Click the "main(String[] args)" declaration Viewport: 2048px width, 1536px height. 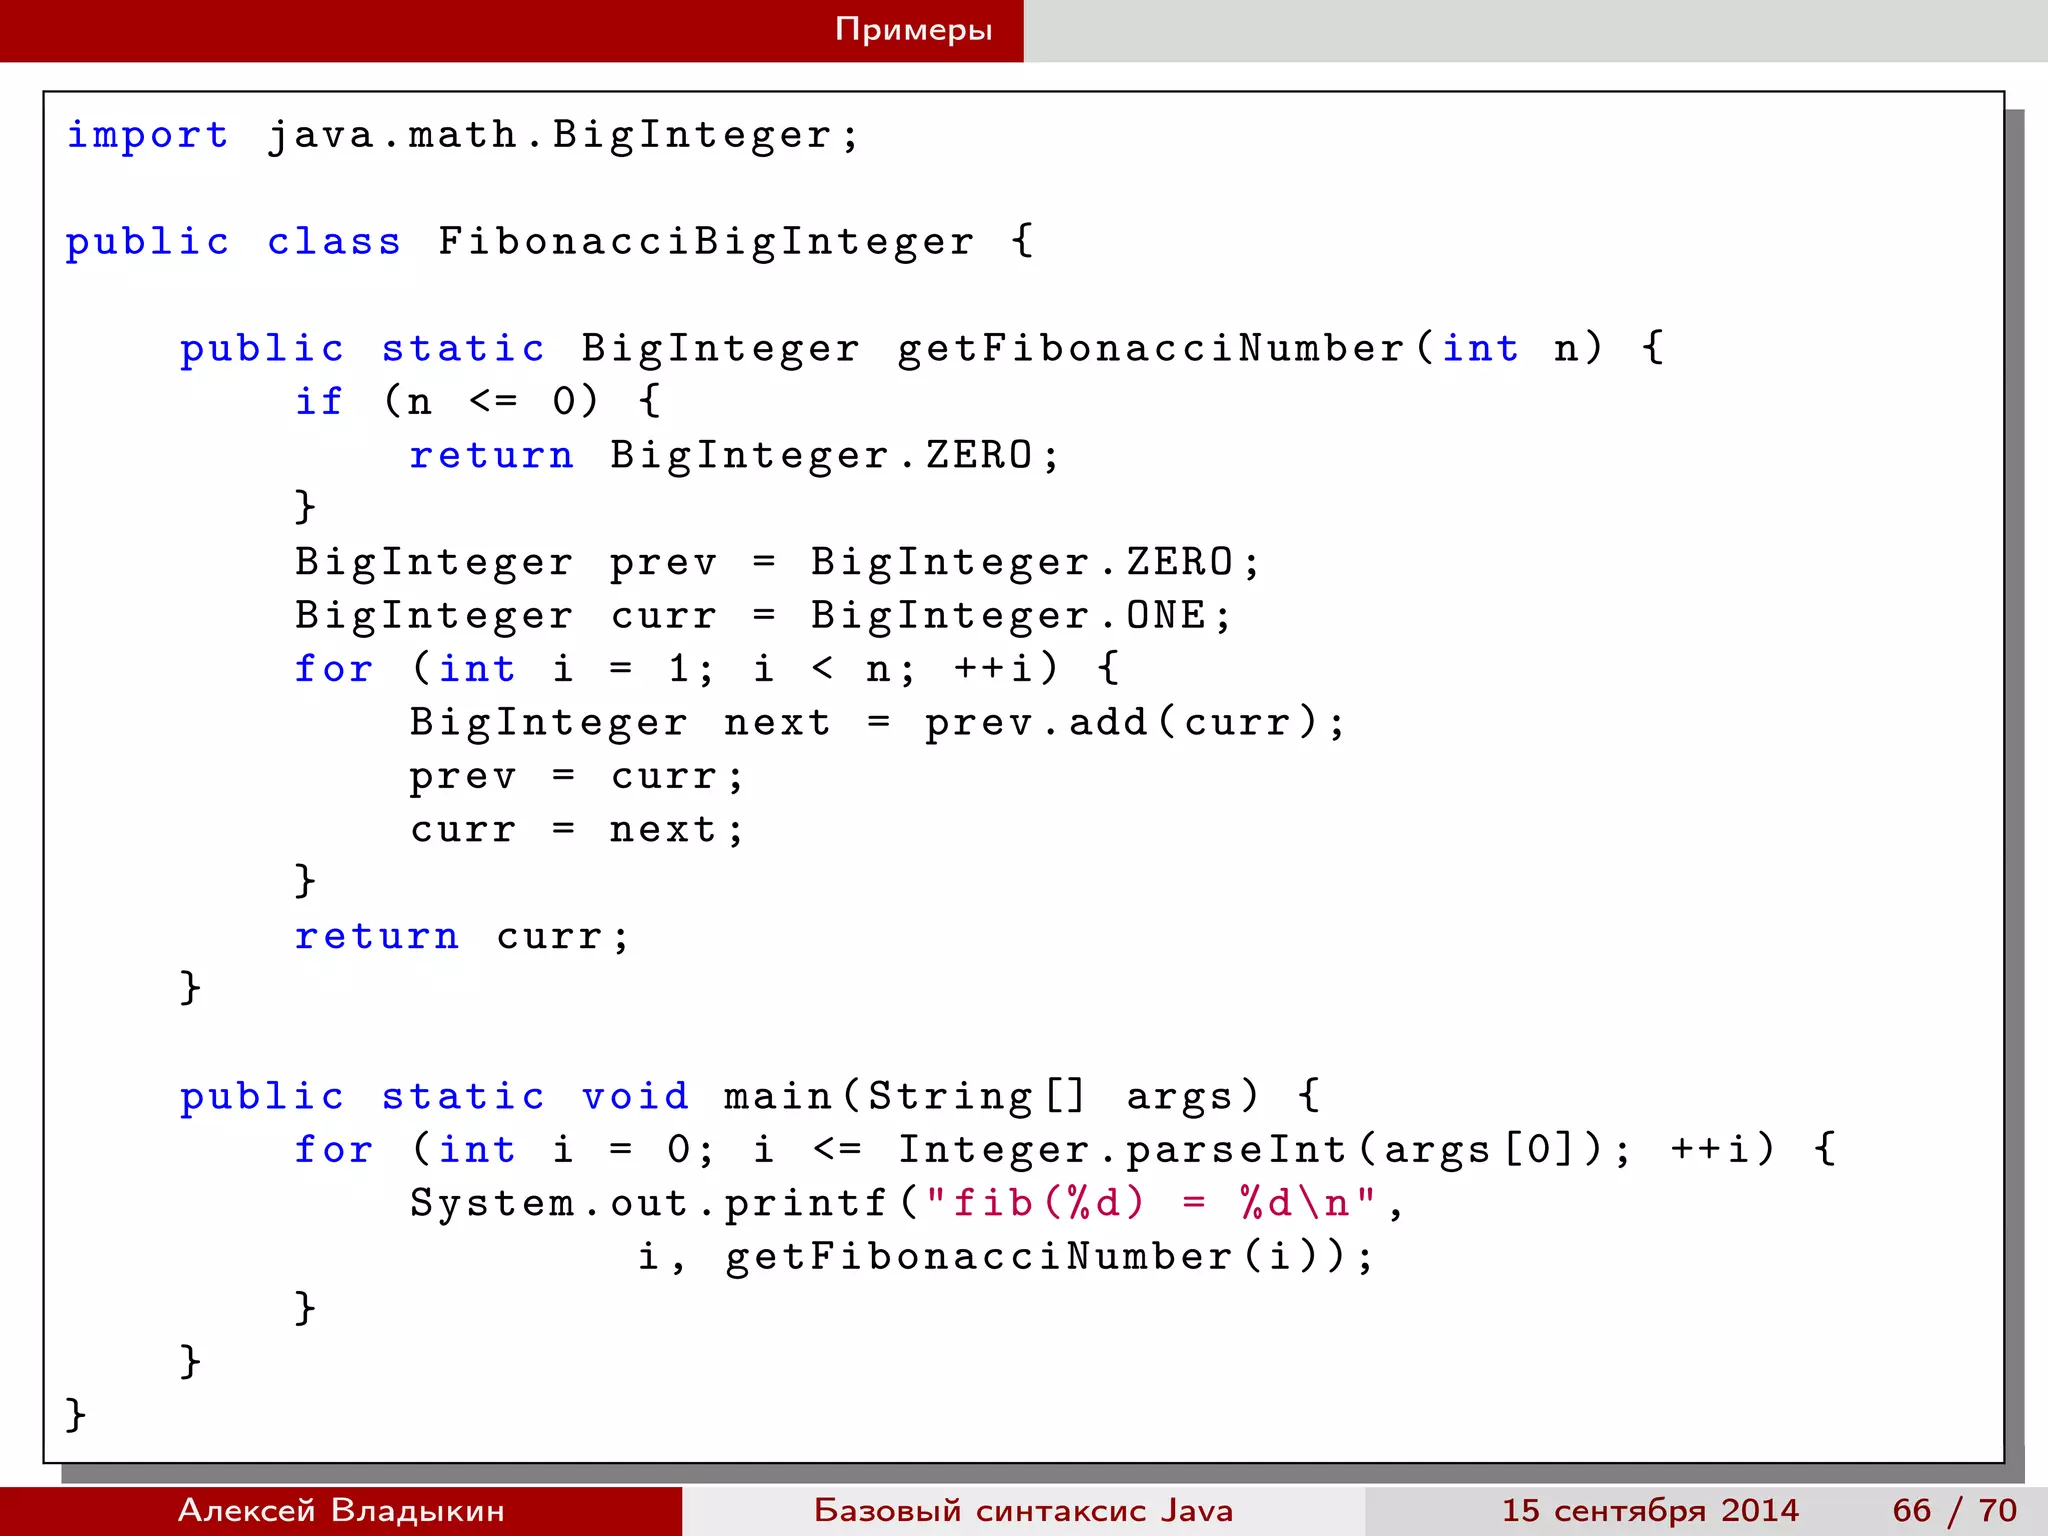coord(992,1096)
